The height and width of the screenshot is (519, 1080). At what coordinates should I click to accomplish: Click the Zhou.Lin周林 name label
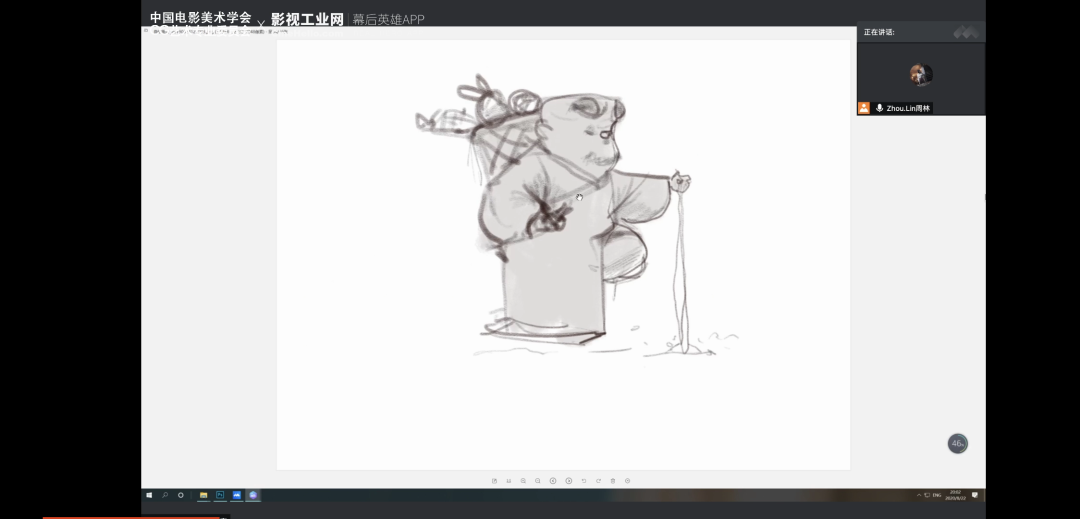(x=908, y=108)
